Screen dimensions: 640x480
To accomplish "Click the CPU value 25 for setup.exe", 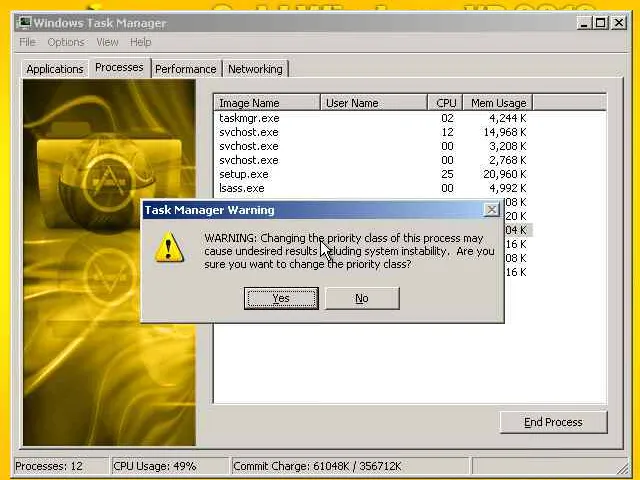I will 447,174.
